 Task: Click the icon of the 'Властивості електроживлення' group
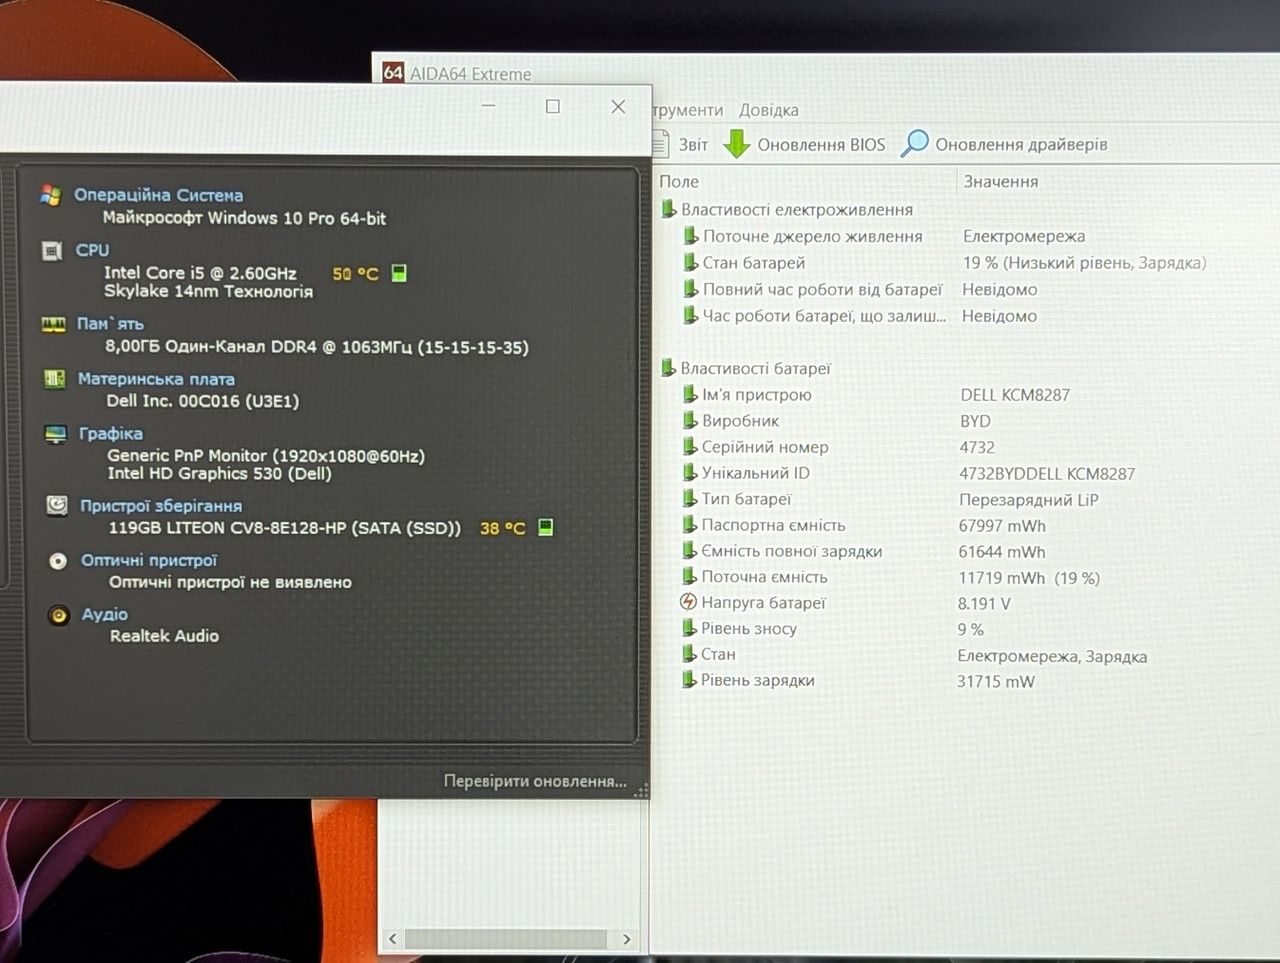point(668,209)
